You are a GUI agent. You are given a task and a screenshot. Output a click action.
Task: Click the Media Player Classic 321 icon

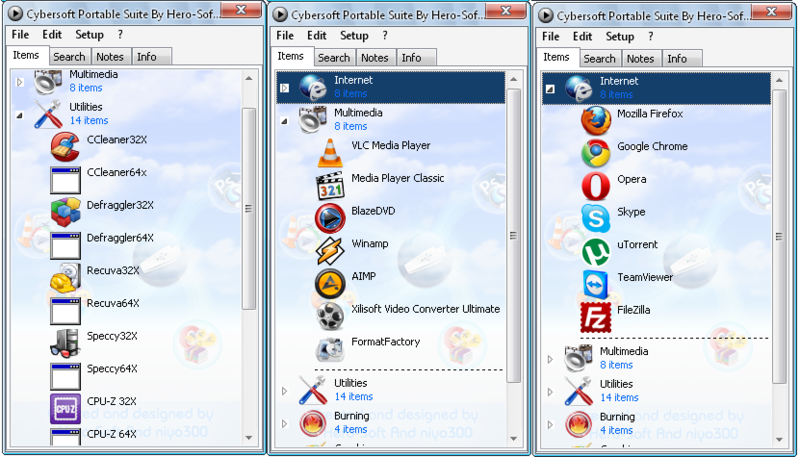click(330, 186)
